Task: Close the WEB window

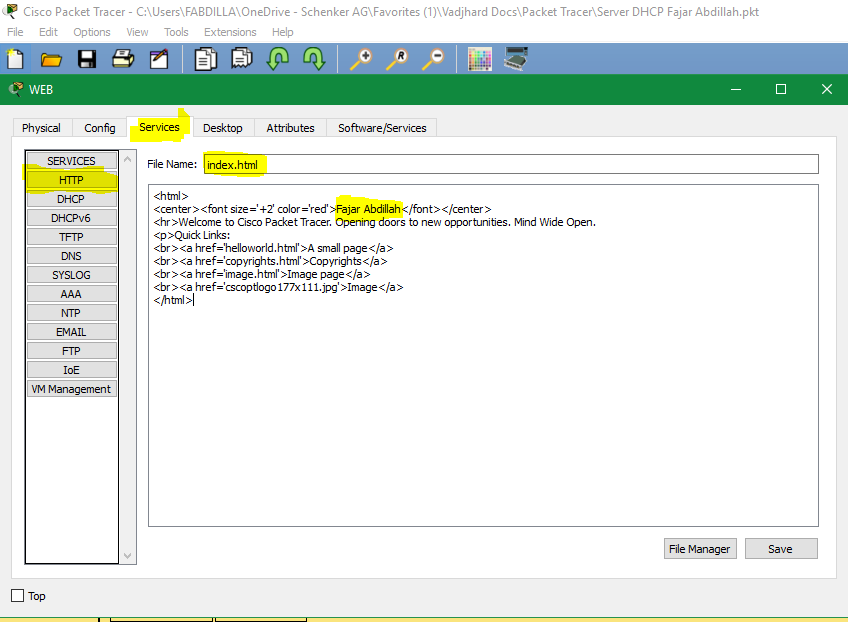Action: 826,89
